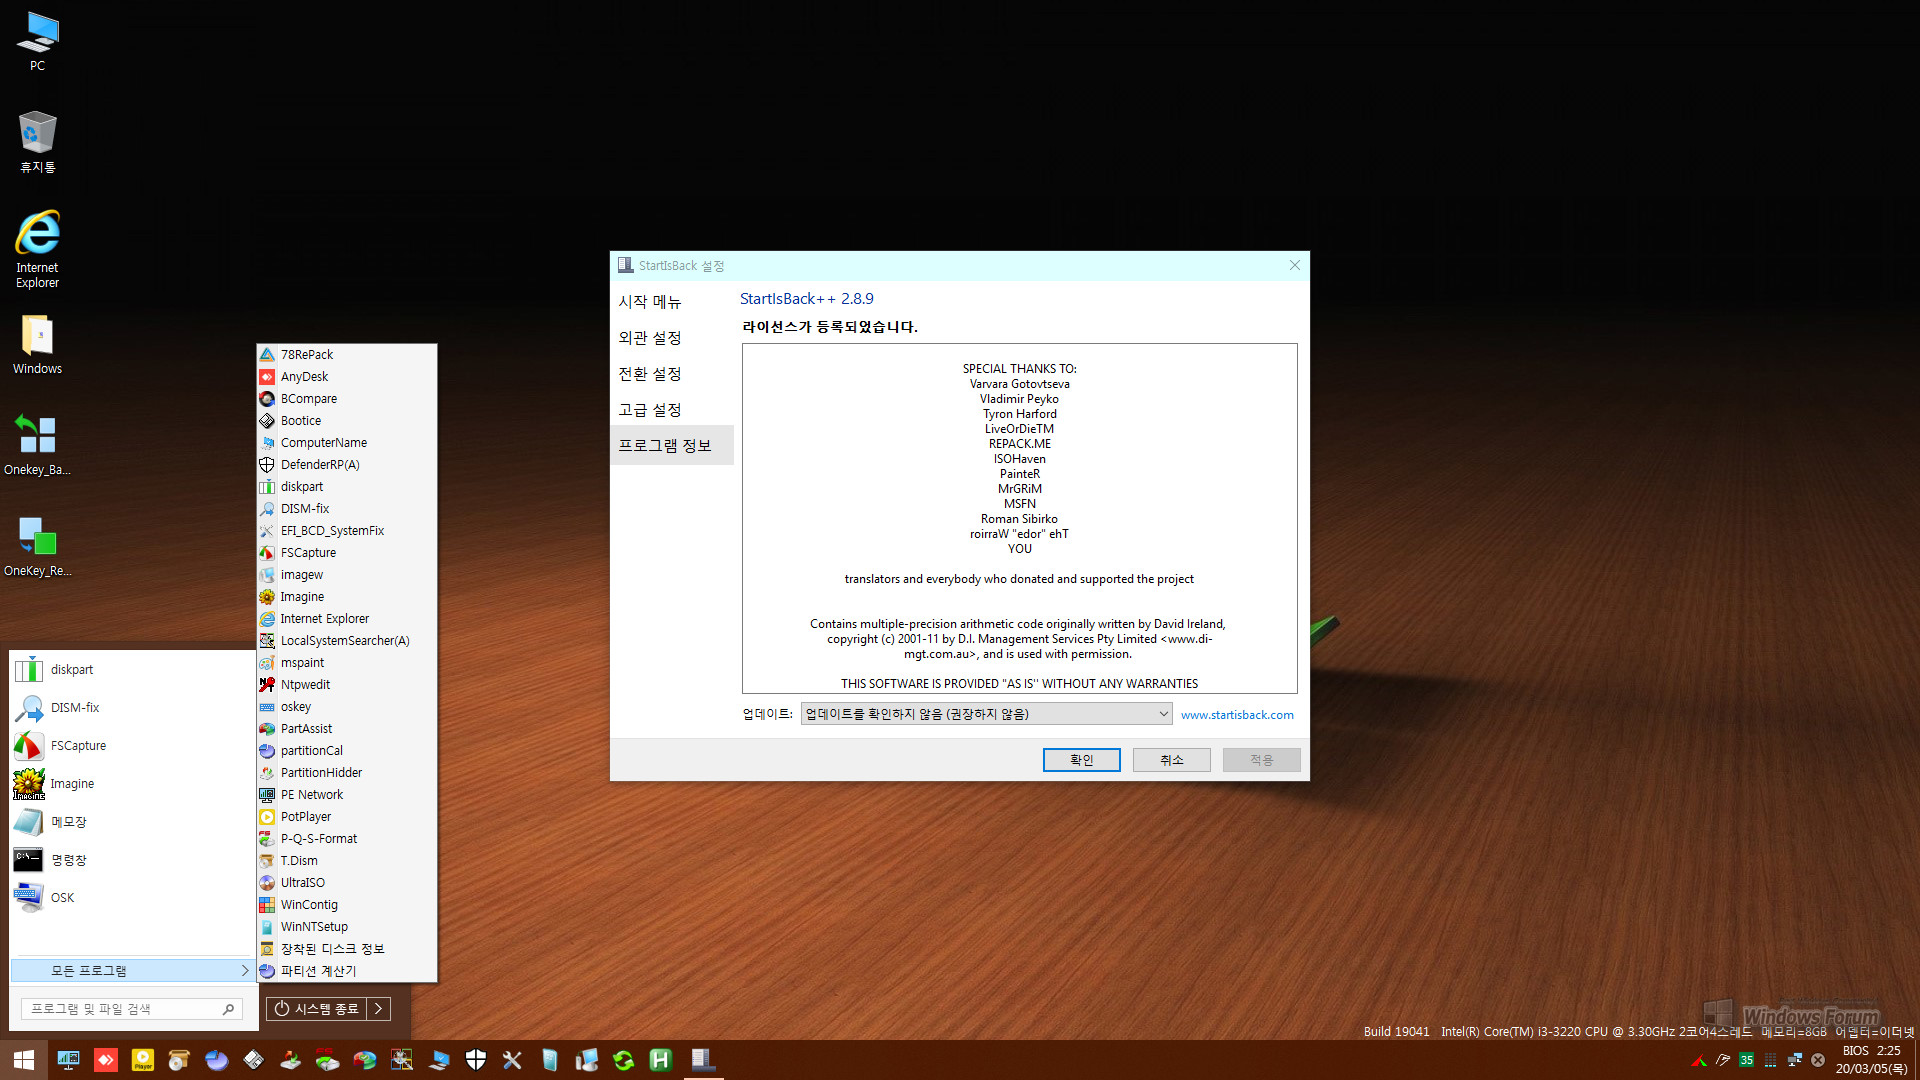Expand the shutdown options arrow
This screenshot has height=1080, width=1920.
click(x=379, y=1009)
